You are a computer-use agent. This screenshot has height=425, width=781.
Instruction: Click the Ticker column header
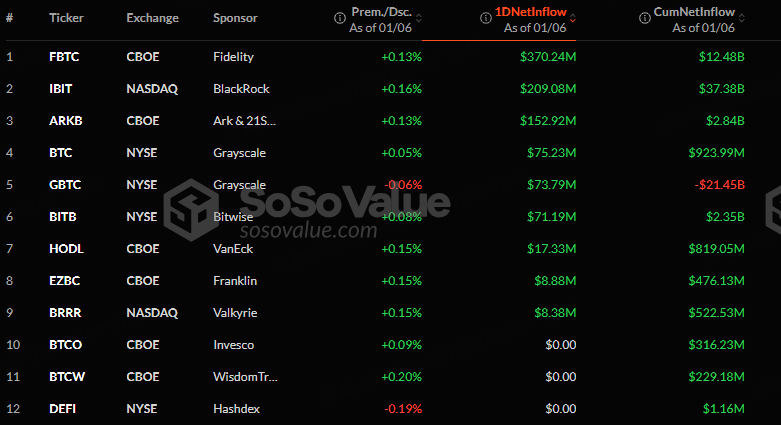tap(66, 18)
